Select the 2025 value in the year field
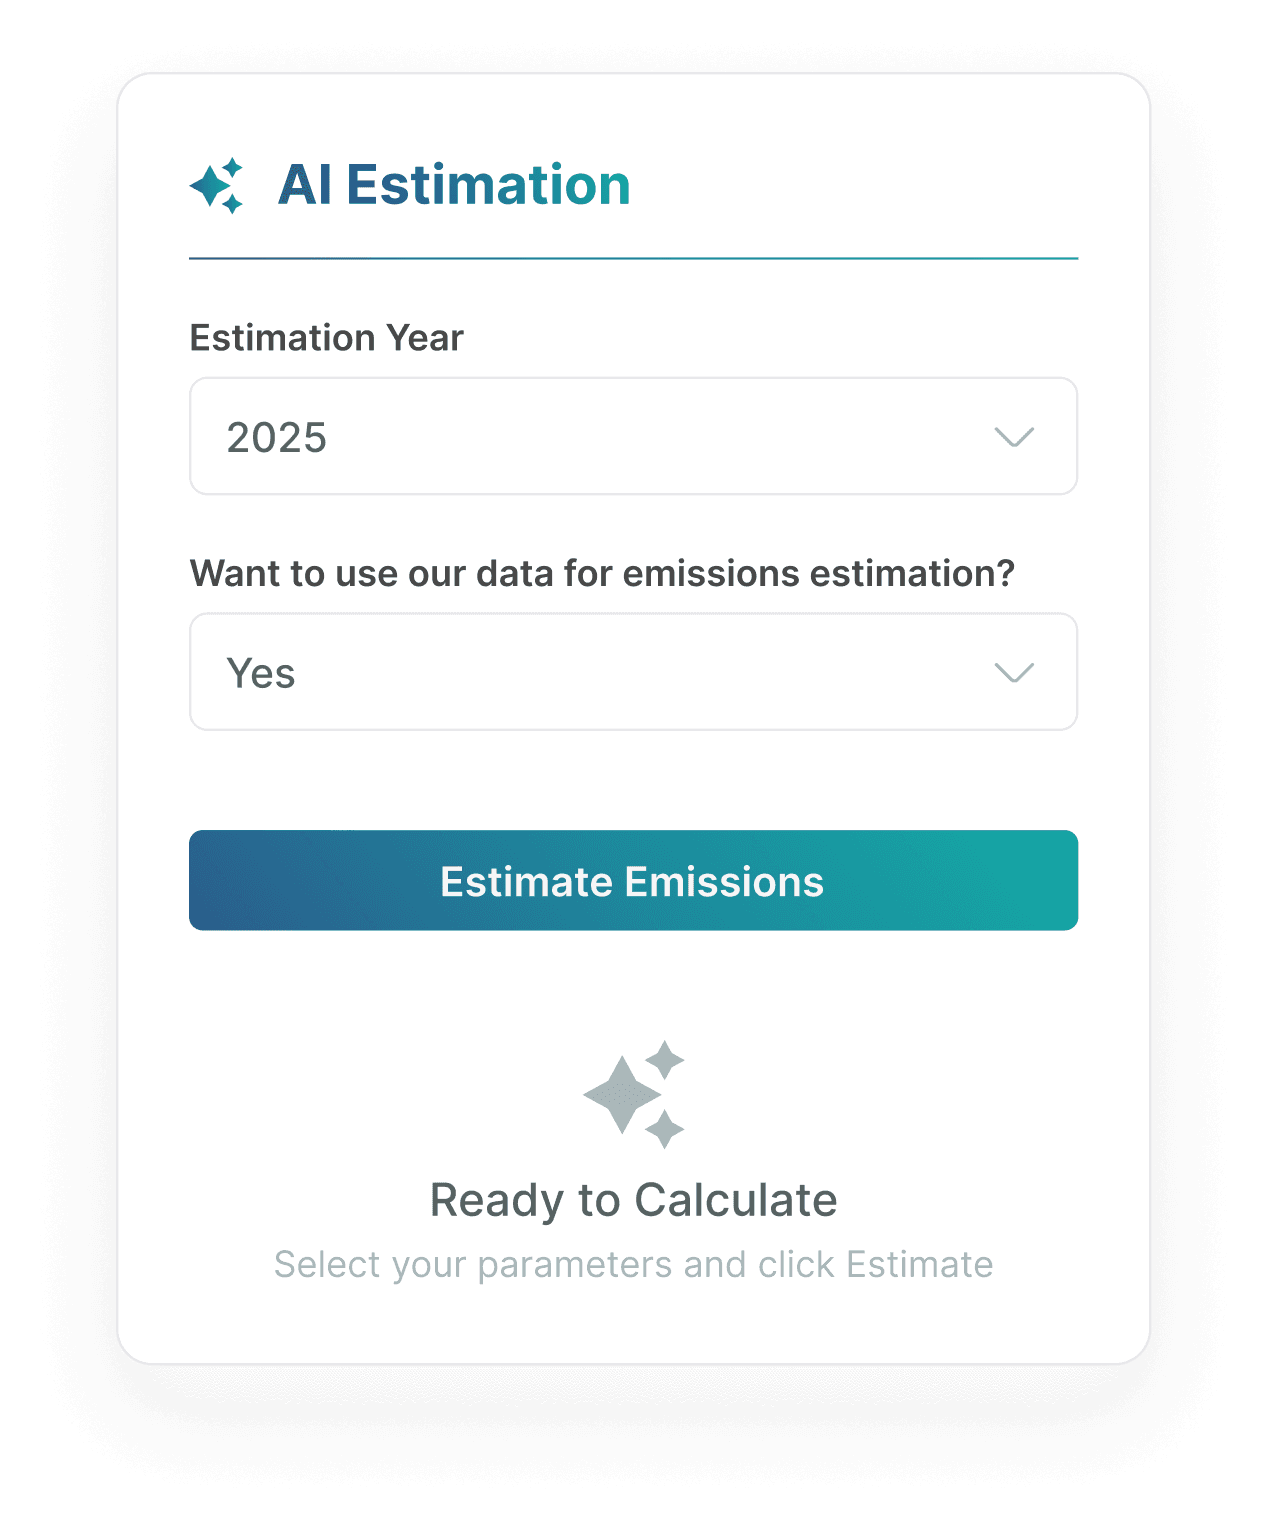The height and width of the screenshot is (1526, 1268). click(277, 438)
